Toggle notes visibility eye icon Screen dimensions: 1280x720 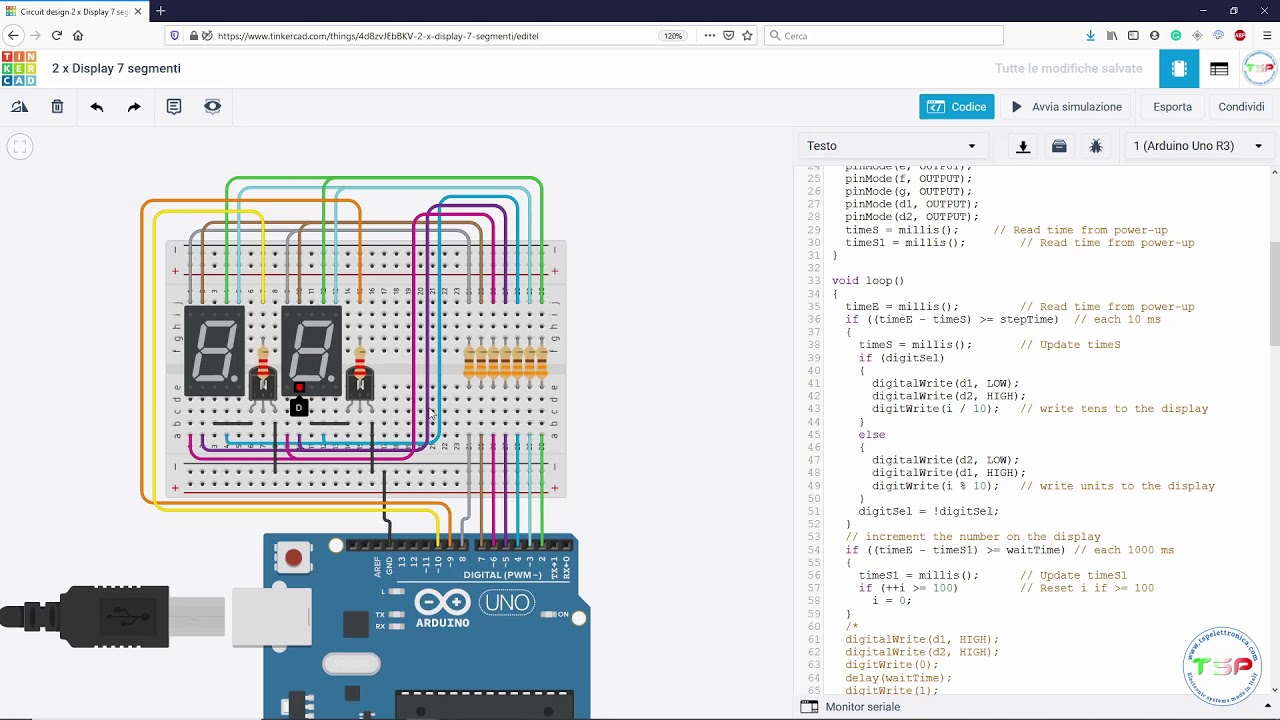pos(212,107)
